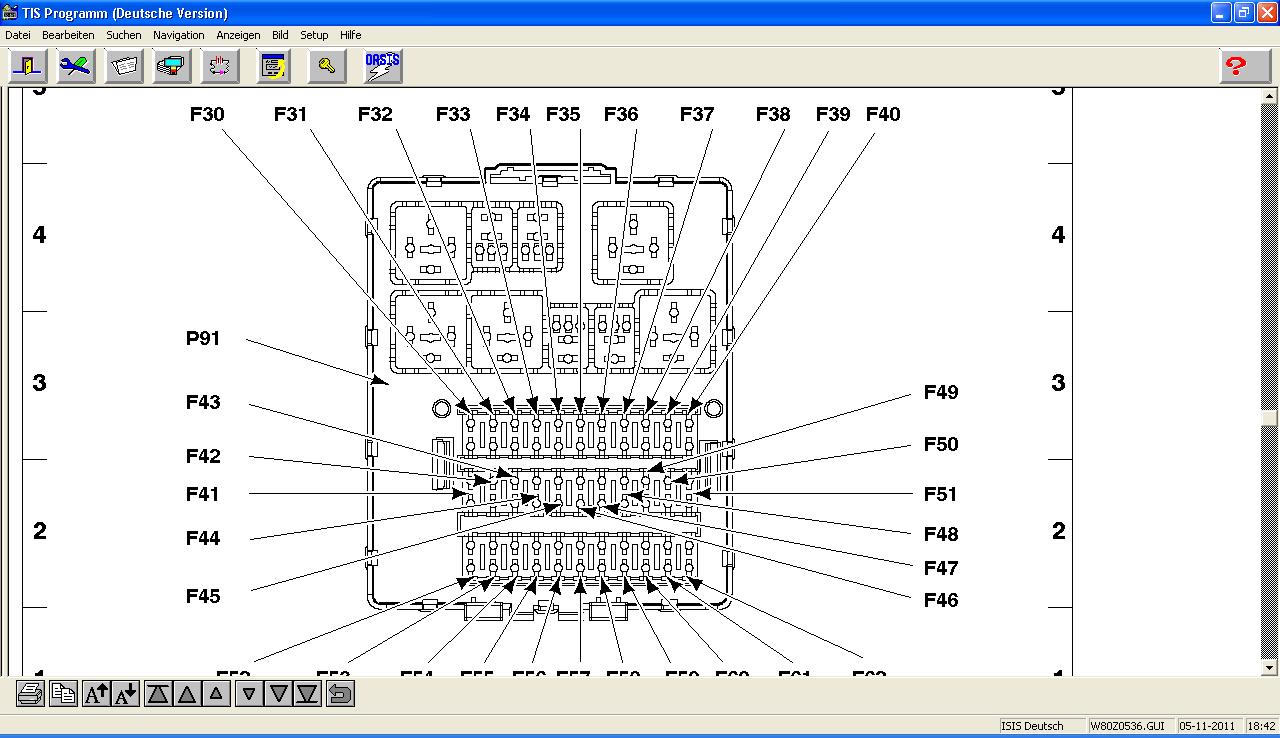Launch the ORSIS lightning icon

tap(382, 66)
